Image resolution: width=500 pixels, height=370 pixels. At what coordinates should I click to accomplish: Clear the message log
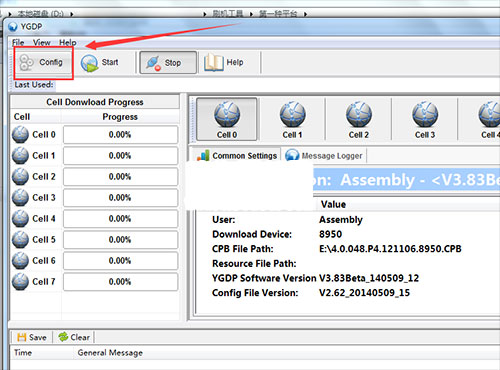pyautogui.click(x=74, y=337)
